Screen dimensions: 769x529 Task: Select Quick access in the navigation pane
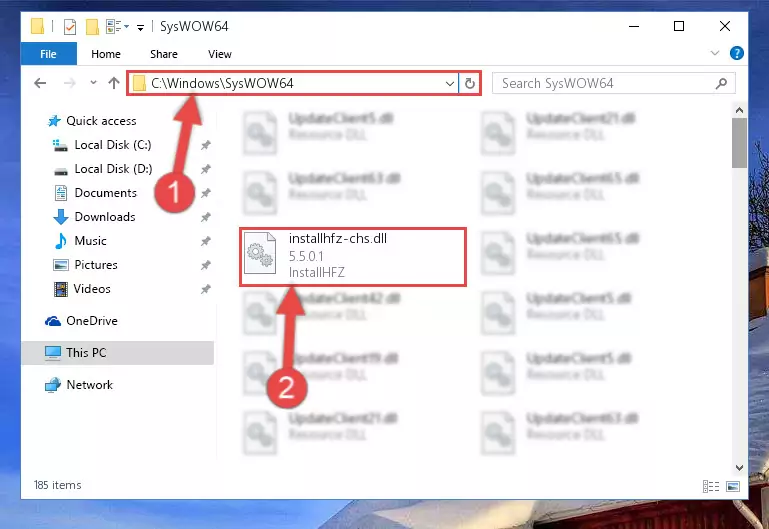pyautogui.click(x=101, y=121)
